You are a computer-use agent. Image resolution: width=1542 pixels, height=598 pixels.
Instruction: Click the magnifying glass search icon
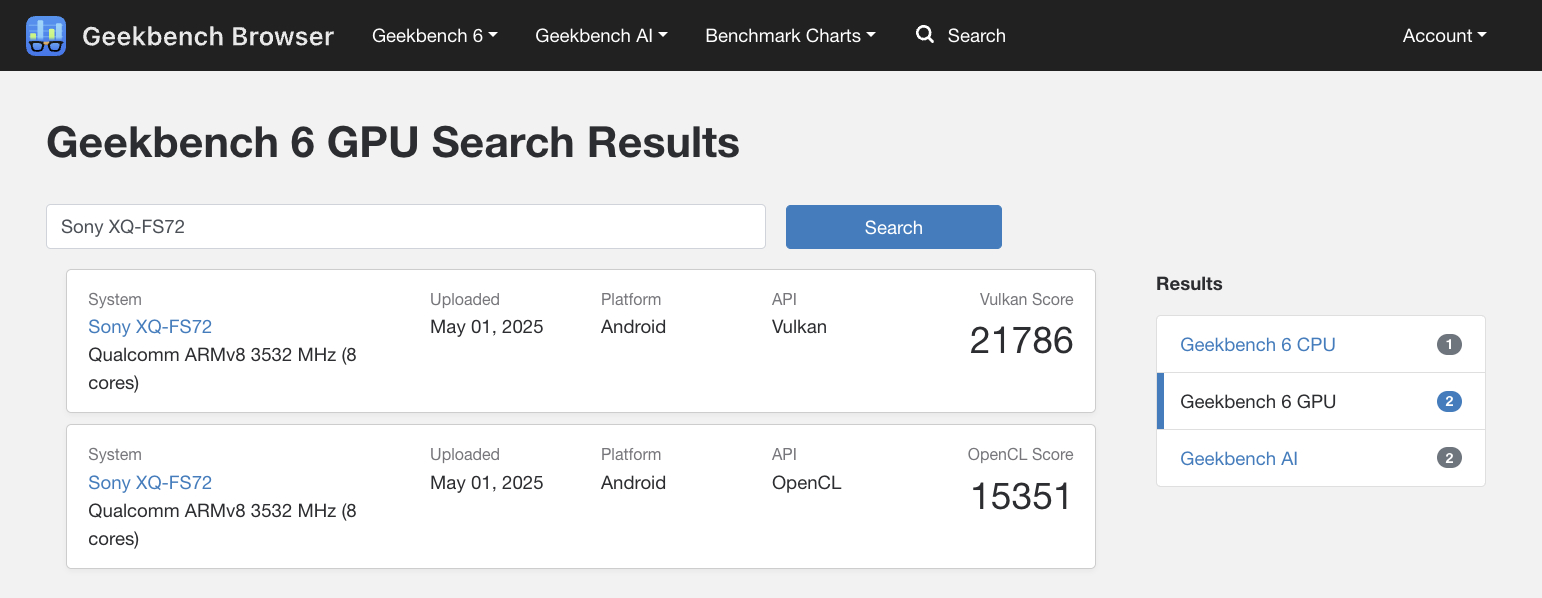pyautogui.click(x=925, y=35)
